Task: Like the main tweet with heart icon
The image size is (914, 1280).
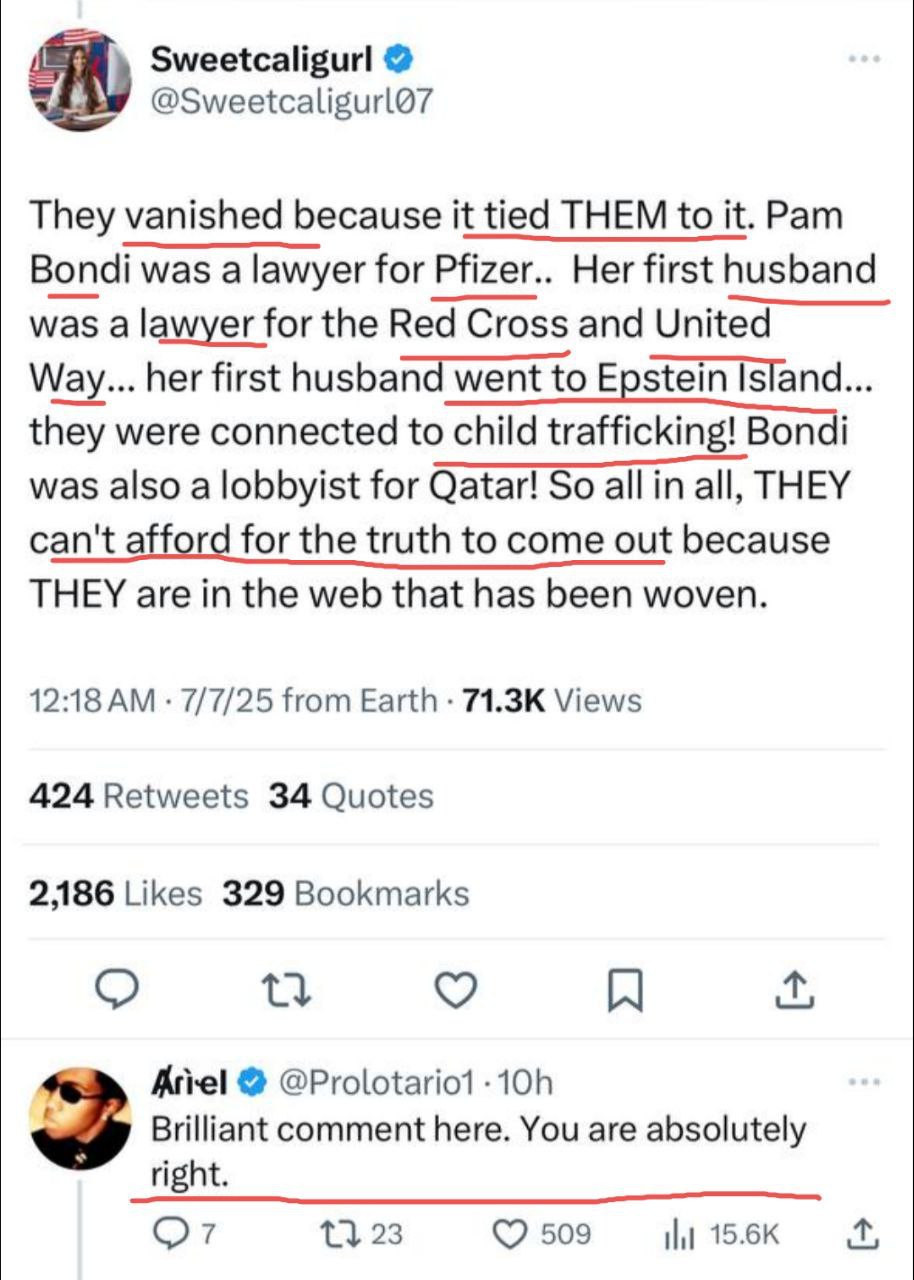Action: click(x=457, y=990)
